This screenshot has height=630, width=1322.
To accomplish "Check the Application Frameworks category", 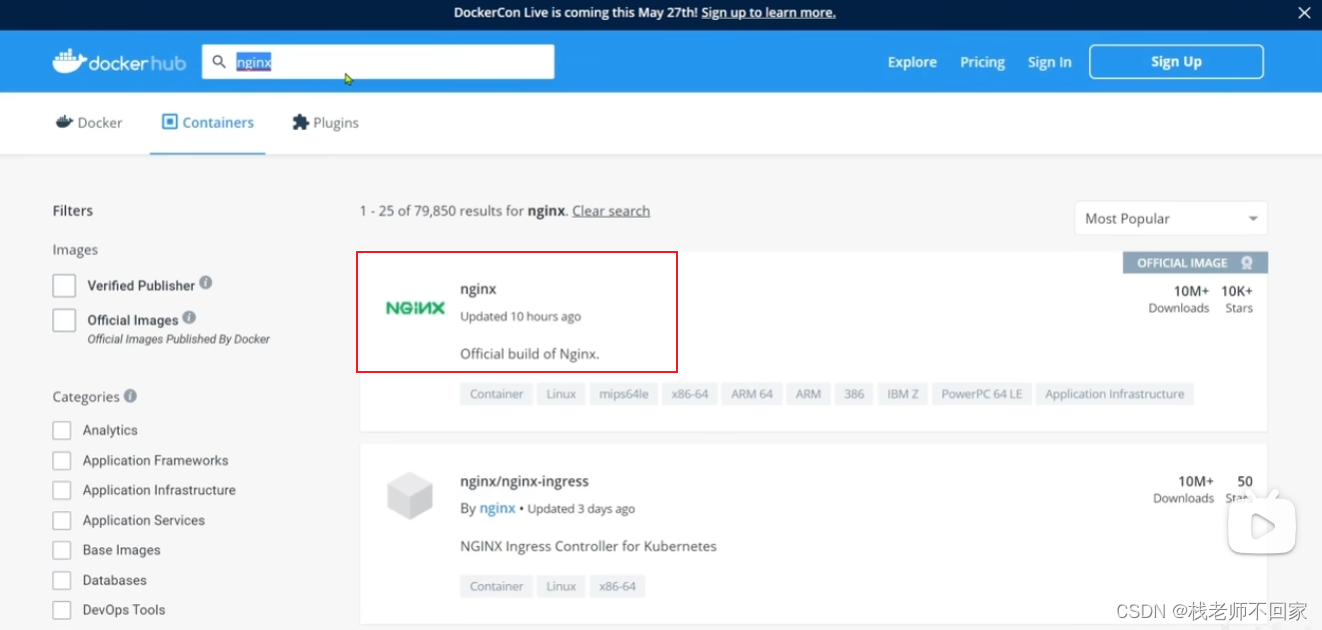I will pyautogui.click(x=62, y=460).
